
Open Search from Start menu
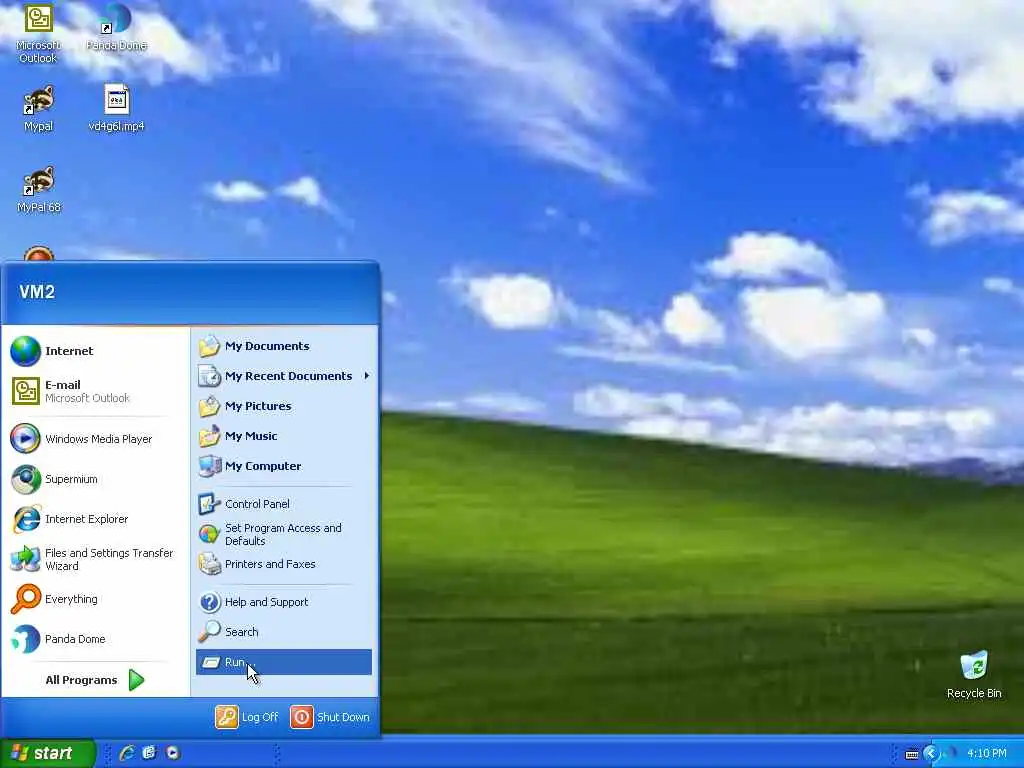point(283,632)
